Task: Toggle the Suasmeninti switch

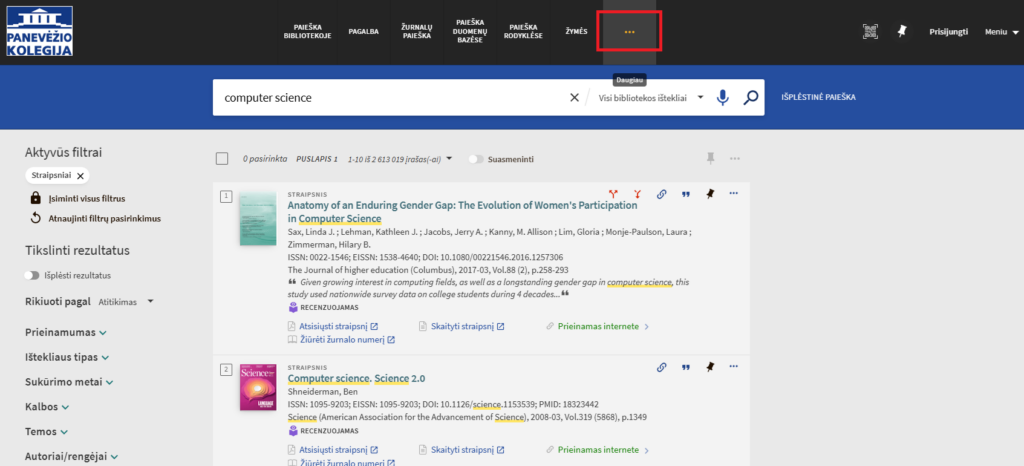Action: click(x=477, y=159)
